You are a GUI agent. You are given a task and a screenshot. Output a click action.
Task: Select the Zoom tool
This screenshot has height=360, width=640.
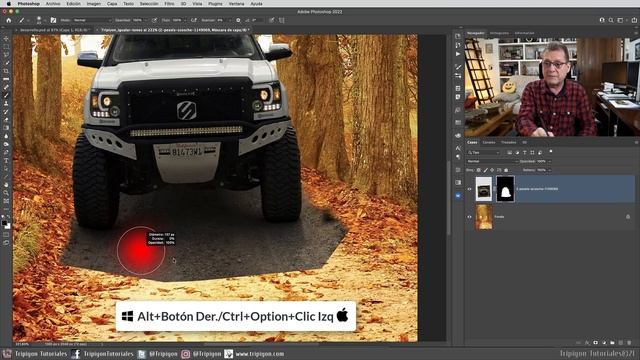coord(6,193)
